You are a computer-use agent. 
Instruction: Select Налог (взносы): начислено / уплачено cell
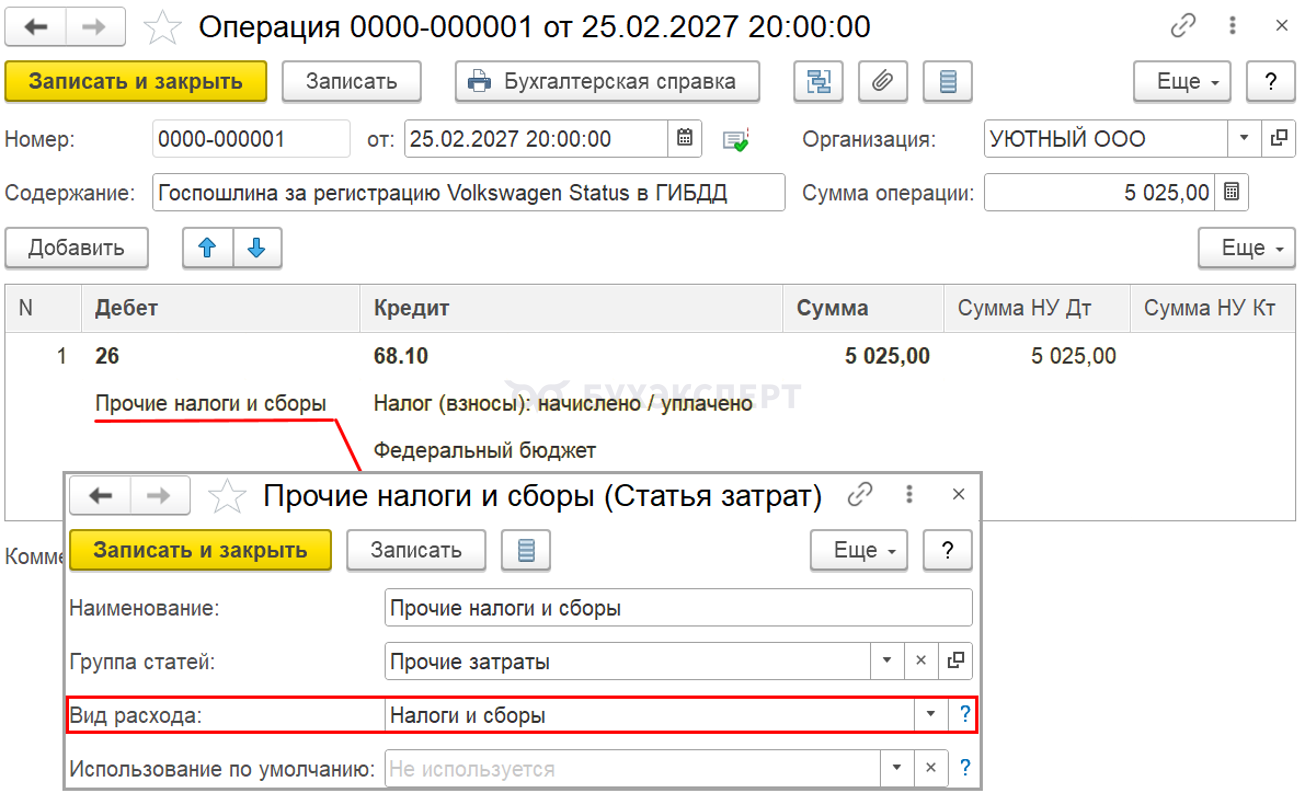coord(562,403)
